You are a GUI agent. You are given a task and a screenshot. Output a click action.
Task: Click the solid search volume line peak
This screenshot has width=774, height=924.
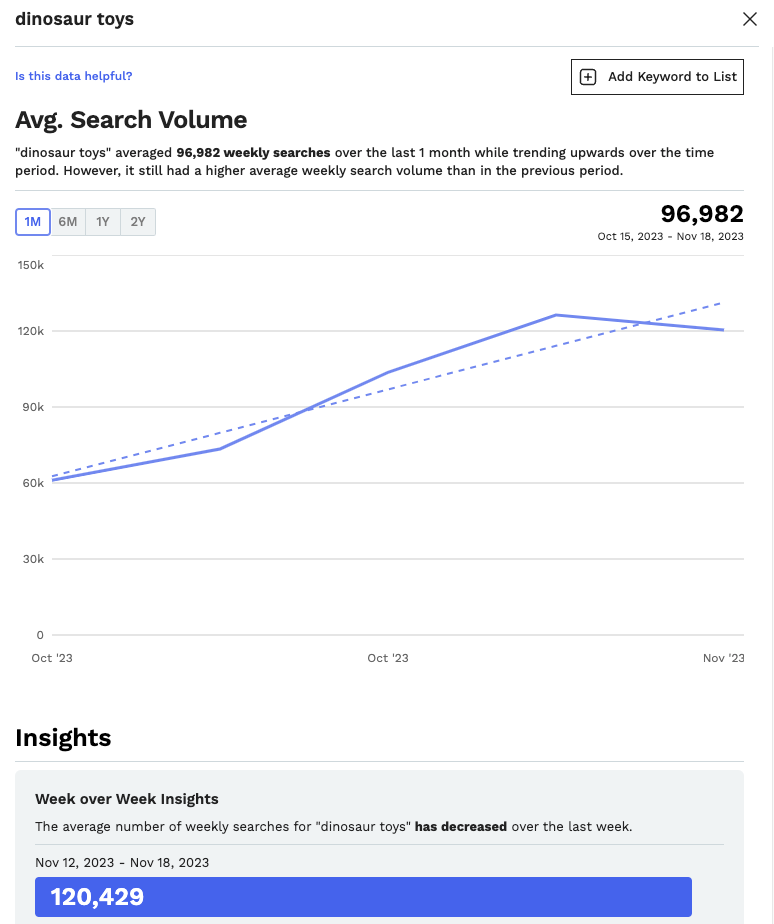click(556, 315)
